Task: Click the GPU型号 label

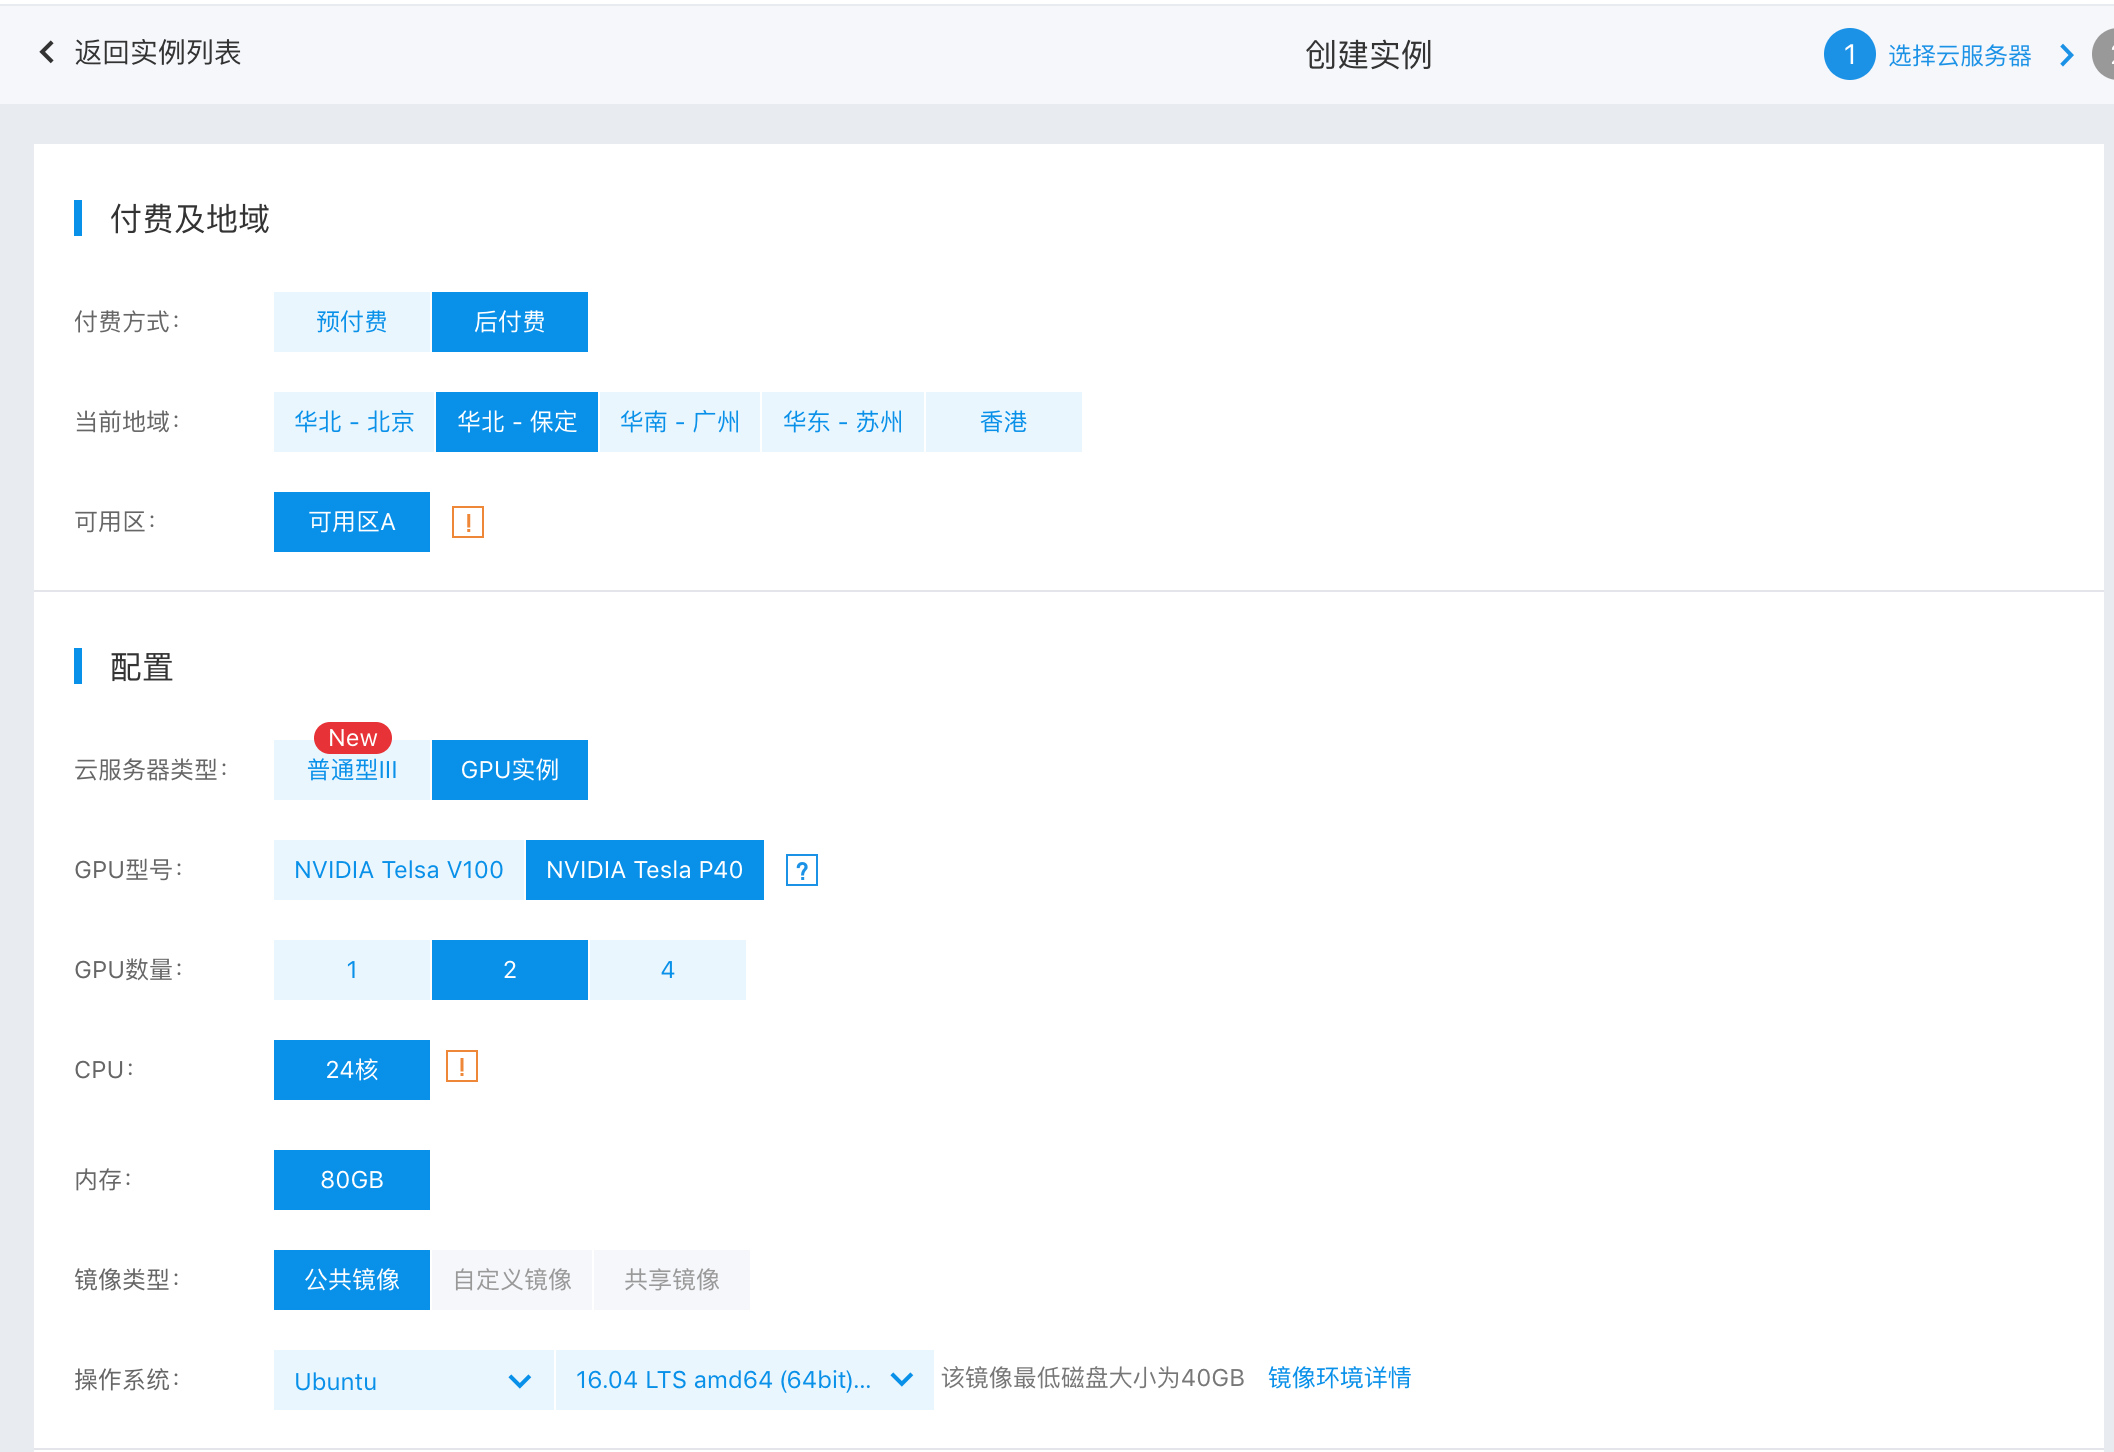Action: point(129,870)
